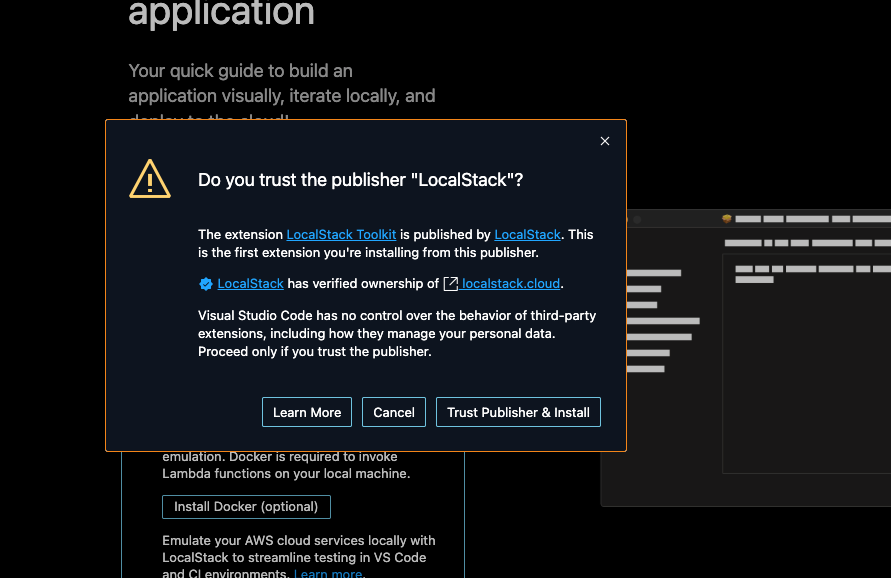The image size is (891, 578).
Task: Open the LocalStack link beside the verified badge
Action: coord(251,284)
